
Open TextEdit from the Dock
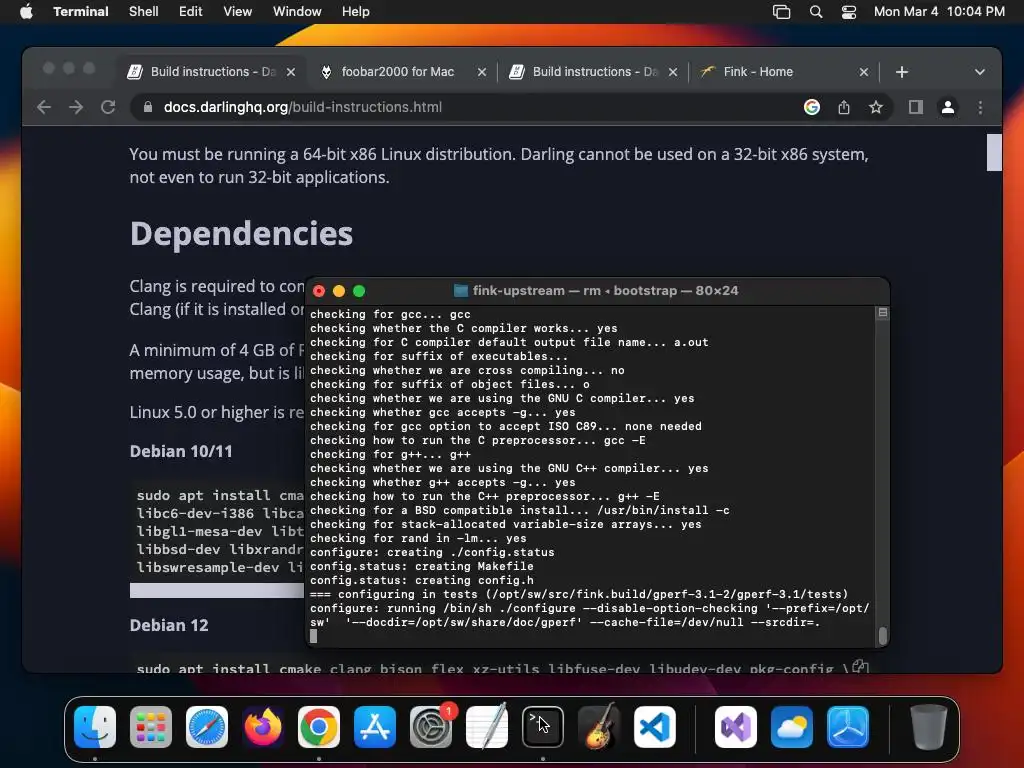point(487,727)
